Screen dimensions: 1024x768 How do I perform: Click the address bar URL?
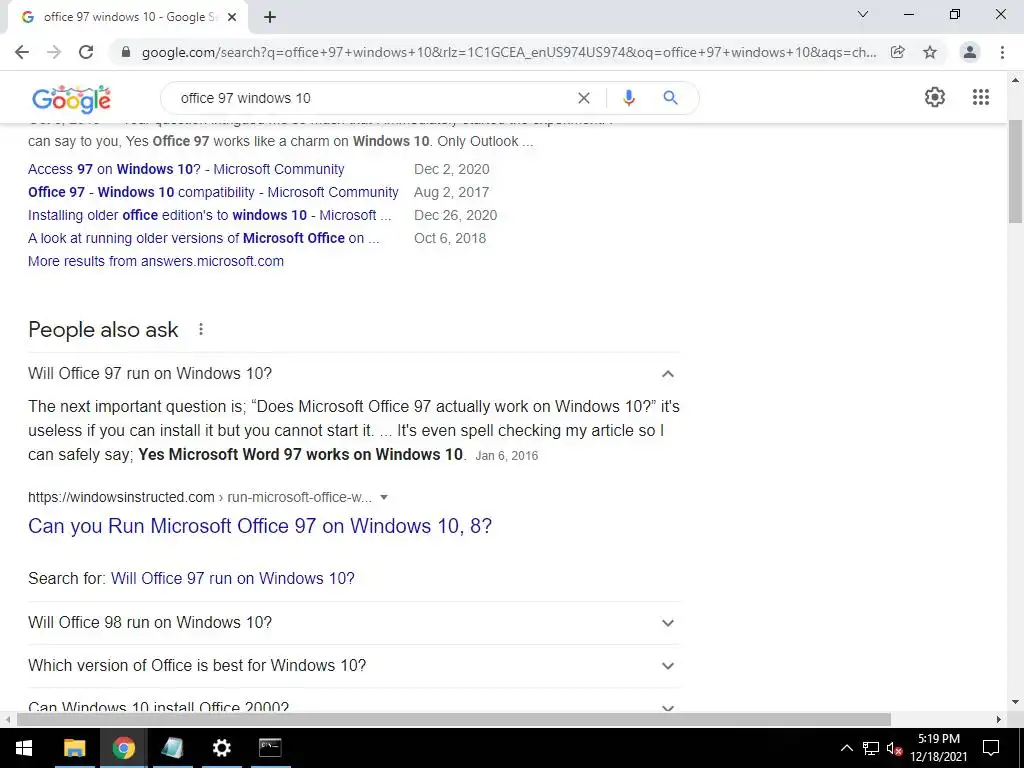508,52
